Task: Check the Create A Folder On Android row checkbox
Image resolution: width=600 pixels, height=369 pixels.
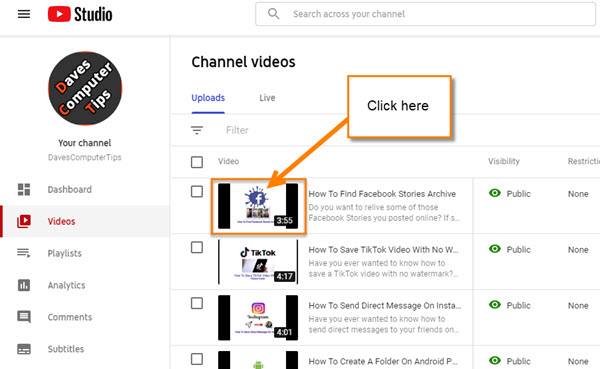Action: 197,359
